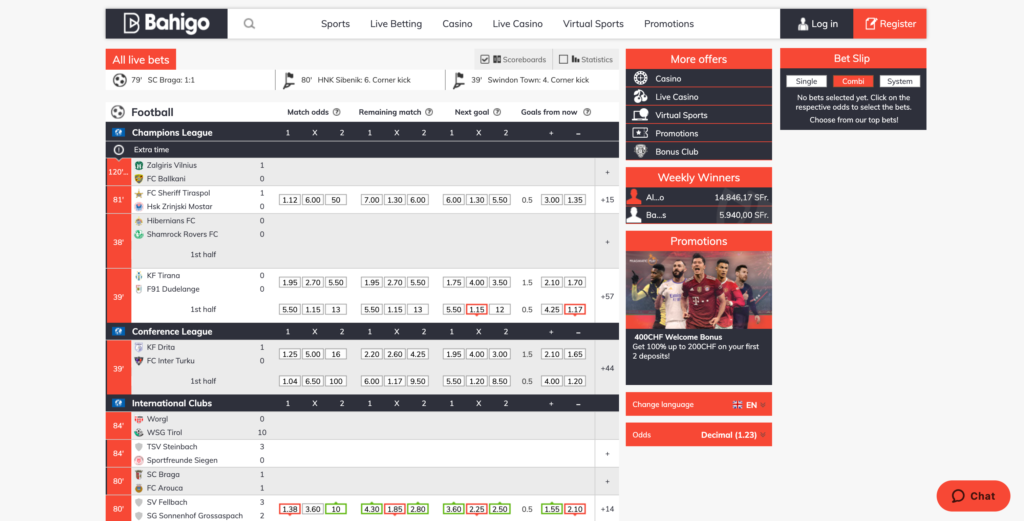This screenshot has height=521, width=1024.
Task: Click the Match odds help icon
Action: pos(337,112)
